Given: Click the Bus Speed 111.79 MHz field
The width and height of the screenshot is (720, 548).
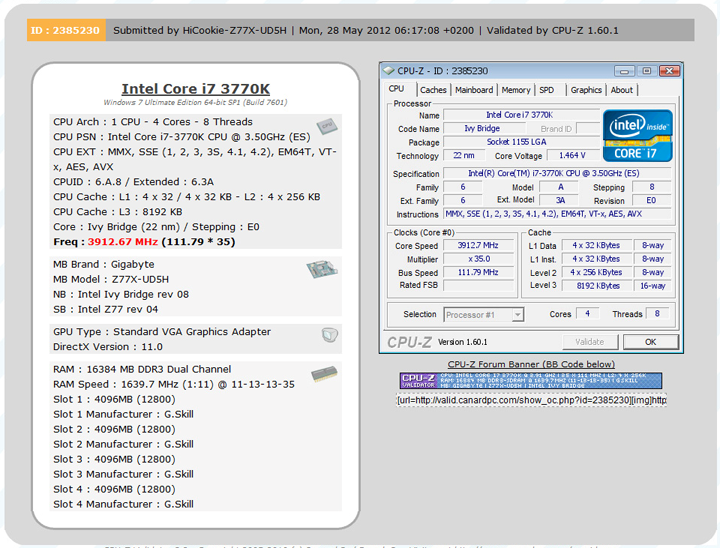Looking at the screenshot, I should click(478, 272).
